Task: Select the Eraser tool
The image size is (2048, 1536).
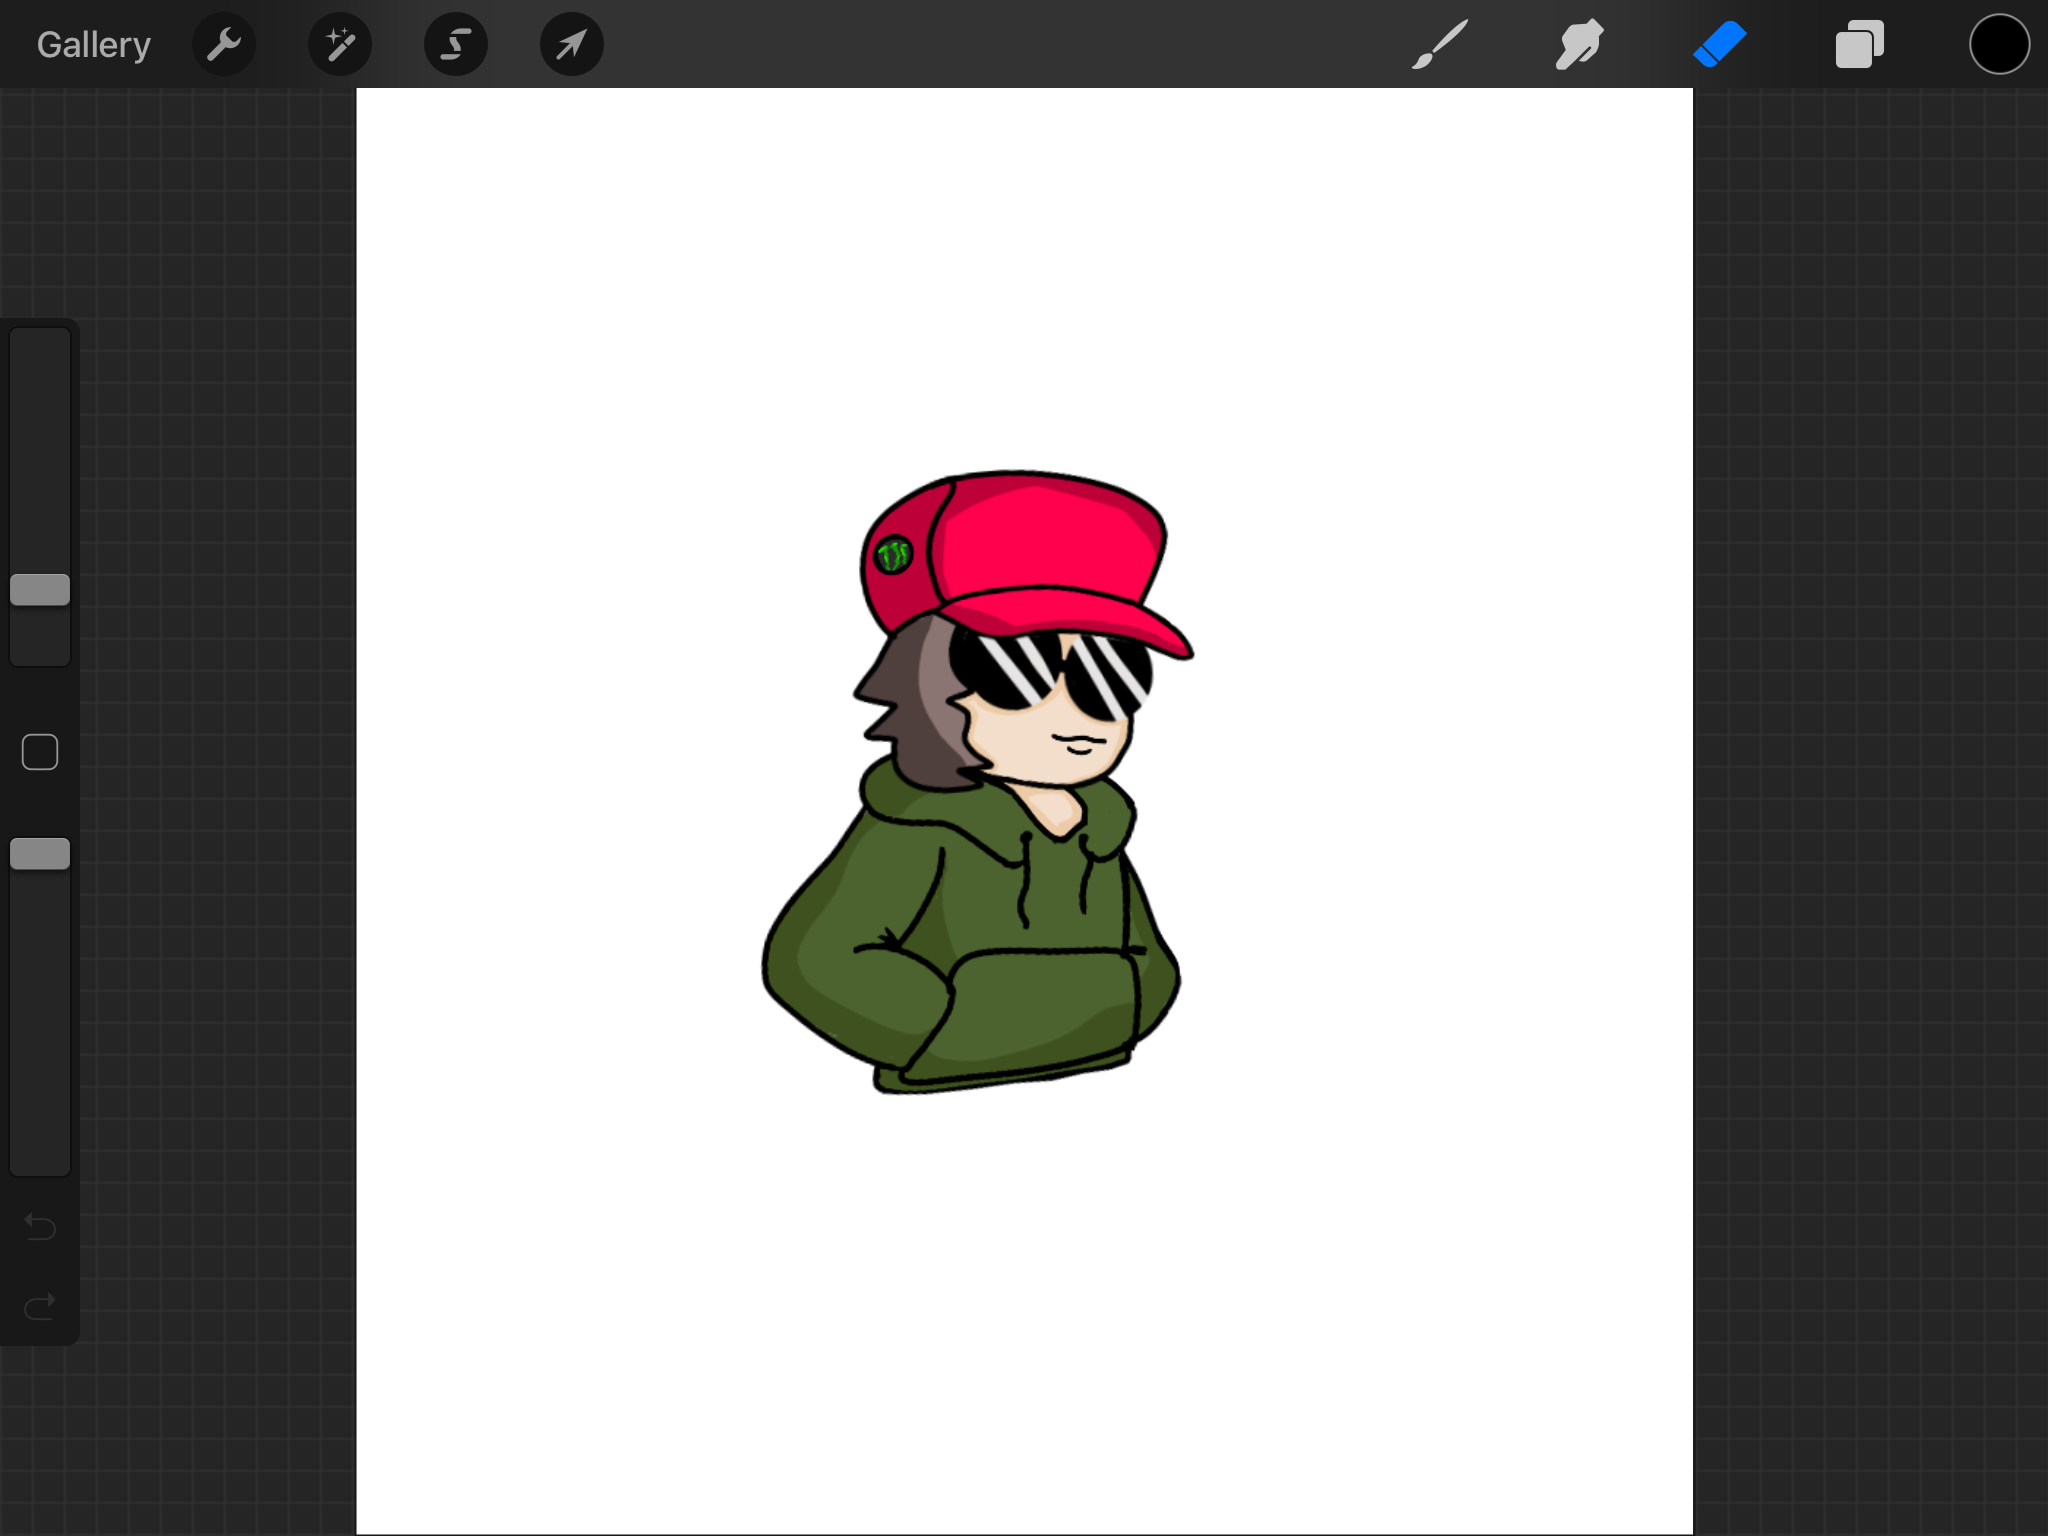Action: click(1720, 45)
